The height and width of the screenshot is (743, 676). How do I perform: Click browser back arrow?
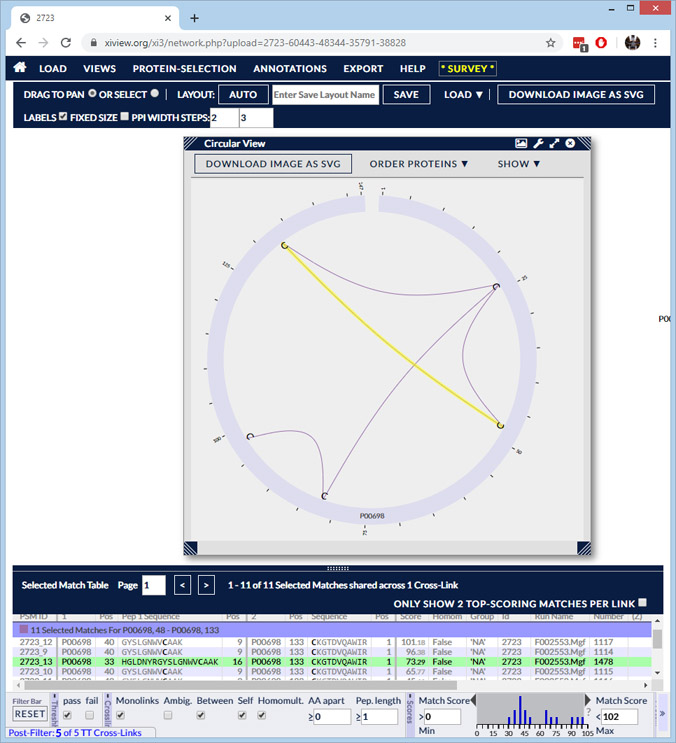[21, 43]
